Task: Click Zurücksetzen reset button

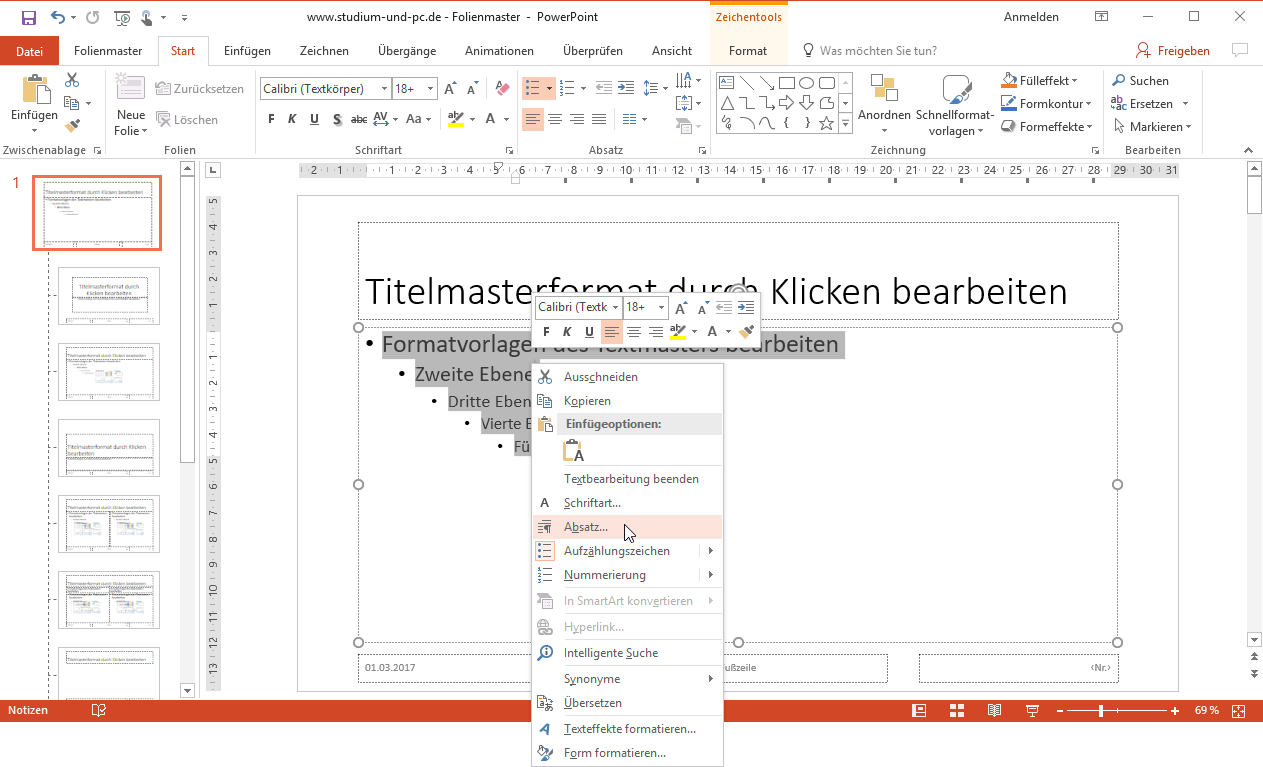Action: 200,89
